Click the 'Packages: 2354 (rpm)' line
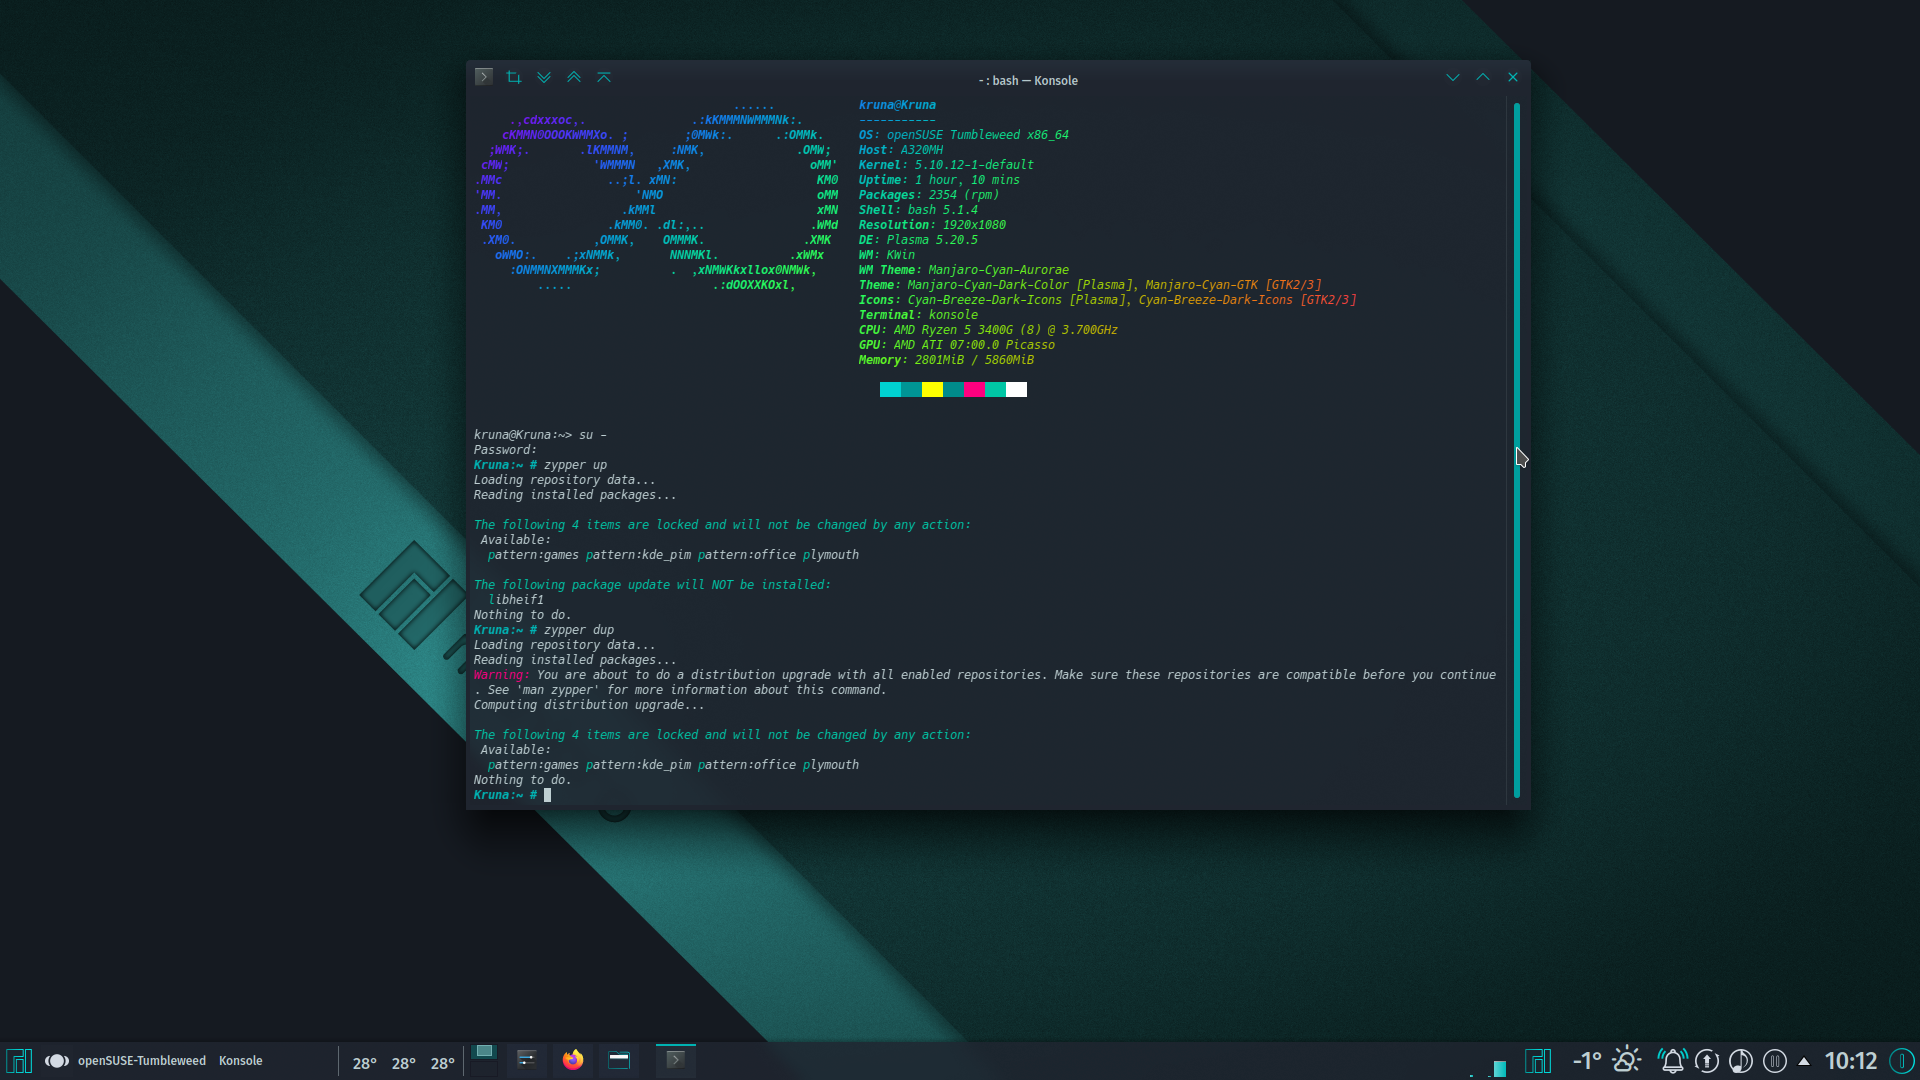The width and height of the screenshot is (1920, 1080). pyautogui.click(x=928, y=195)
